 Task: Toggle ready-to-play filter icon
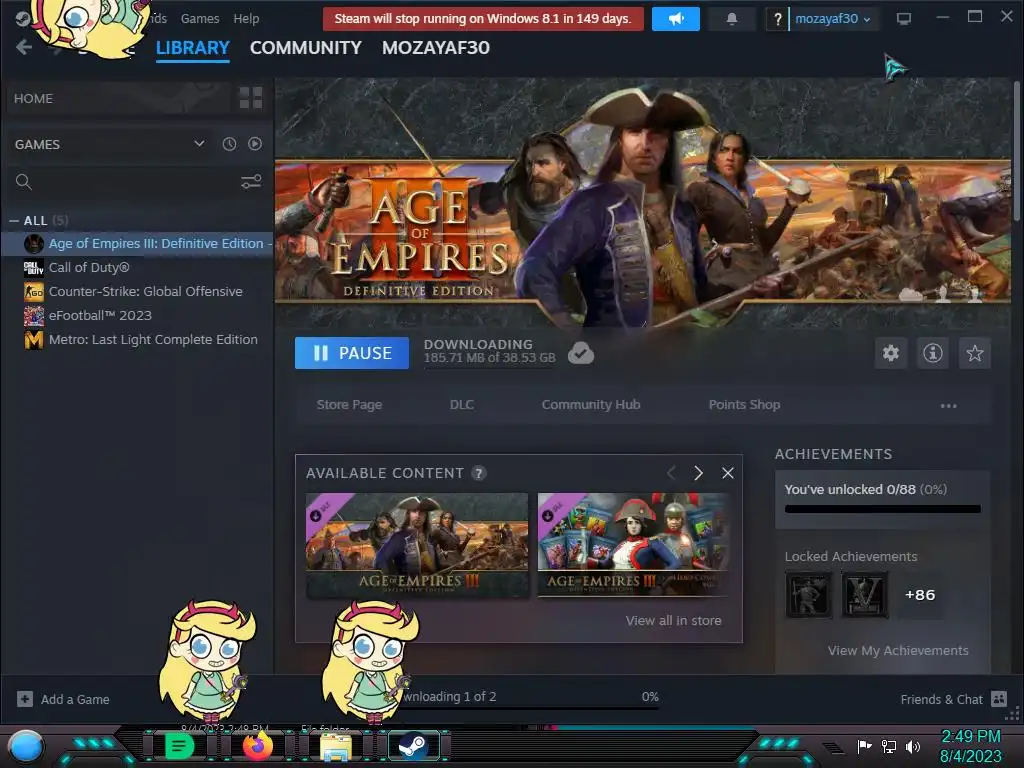(255, 144)
